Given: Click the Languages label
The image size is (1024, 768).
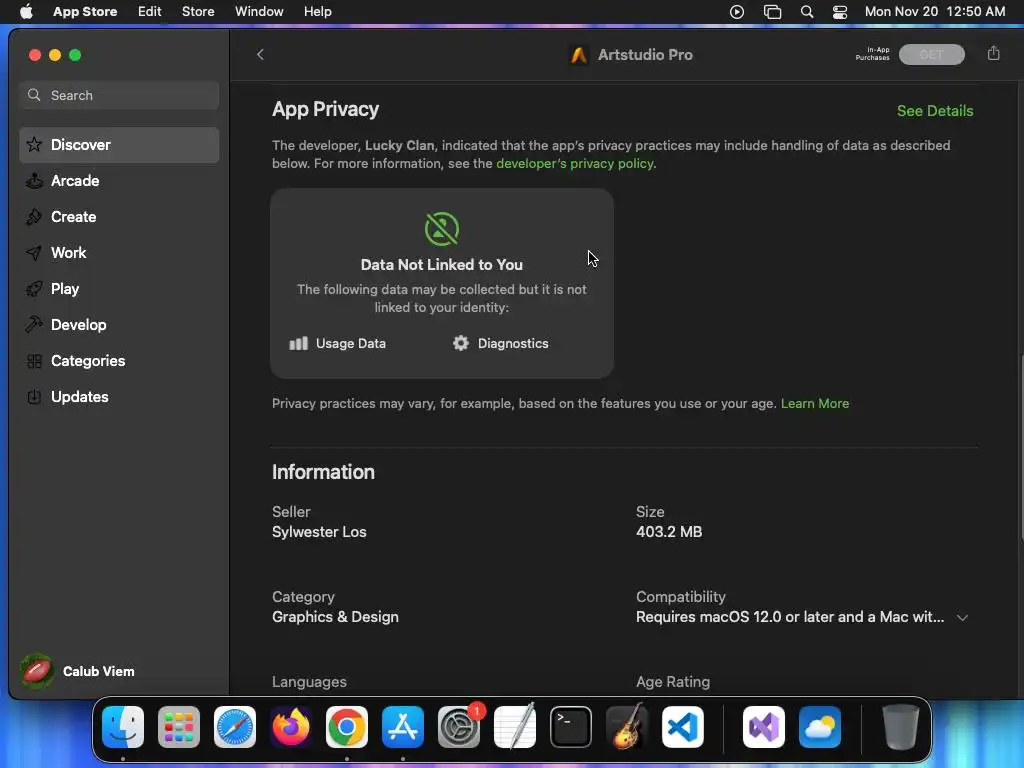Looking at the screenshot, I should click(x=309, y=682).
